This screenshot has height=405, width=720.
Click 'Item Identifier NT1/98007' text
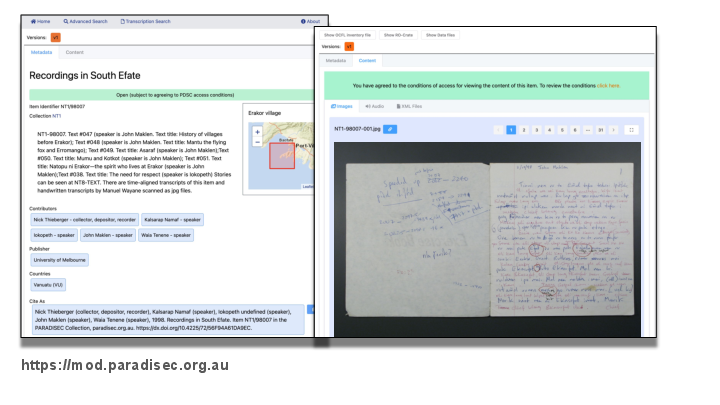(57, 107)
